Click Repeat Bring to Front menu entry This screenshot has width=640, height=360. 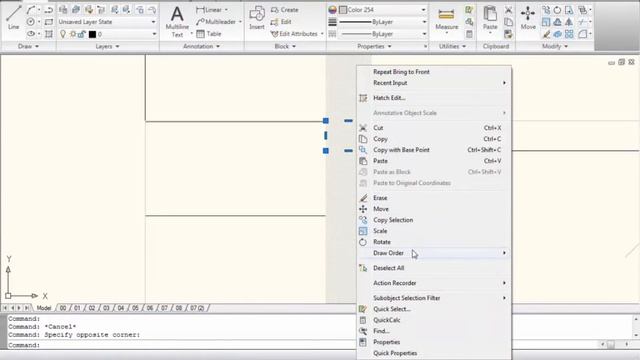tap(434, 72)
